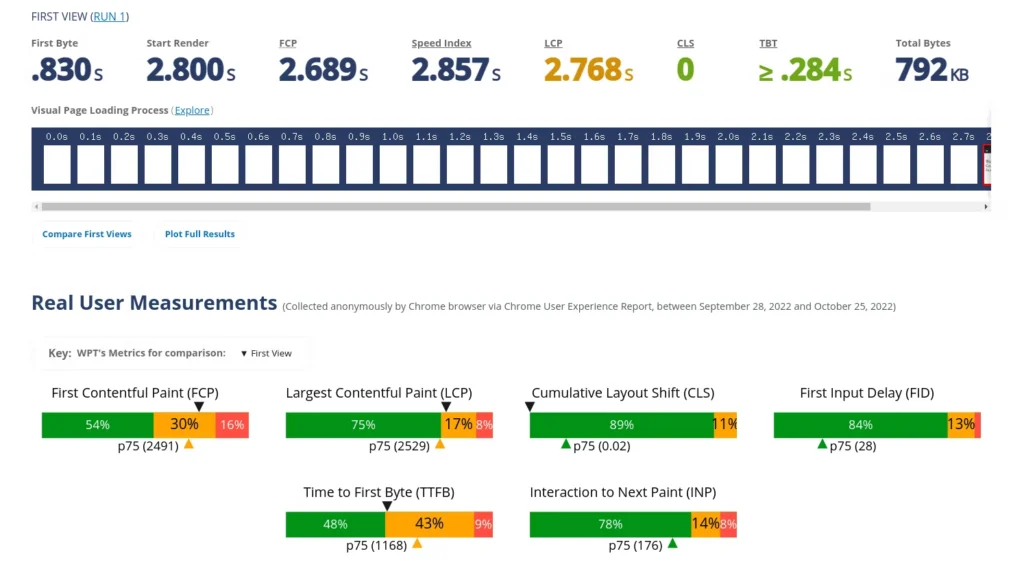Click the Explore link
The height and width of the screenshot is (582, 1024).
point(192,110)
